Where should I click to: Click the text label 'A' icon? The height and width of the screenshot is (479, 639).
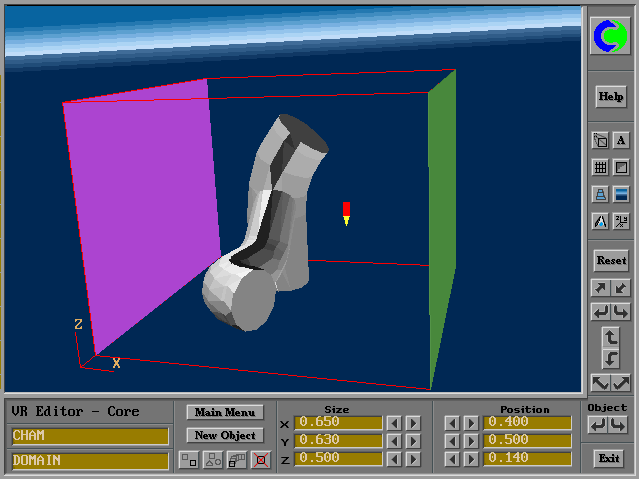click(x=621, y=141)
